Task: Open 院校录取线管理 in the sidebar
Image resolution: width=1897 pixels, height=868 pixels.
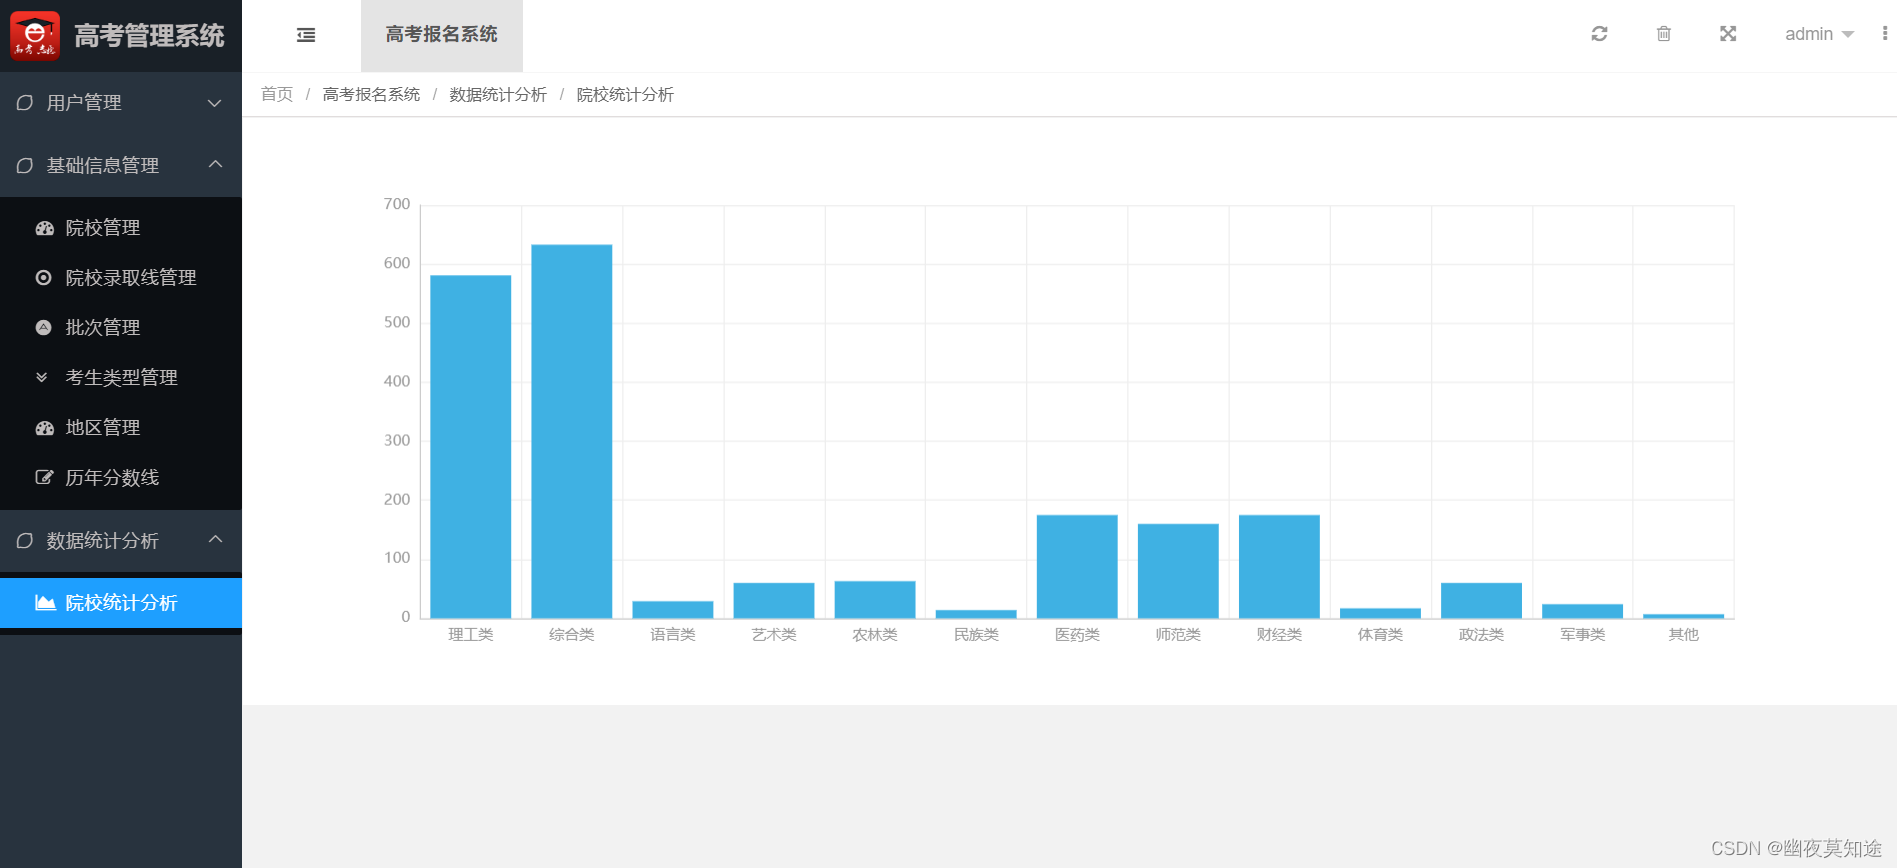Action: click(121, 278)
